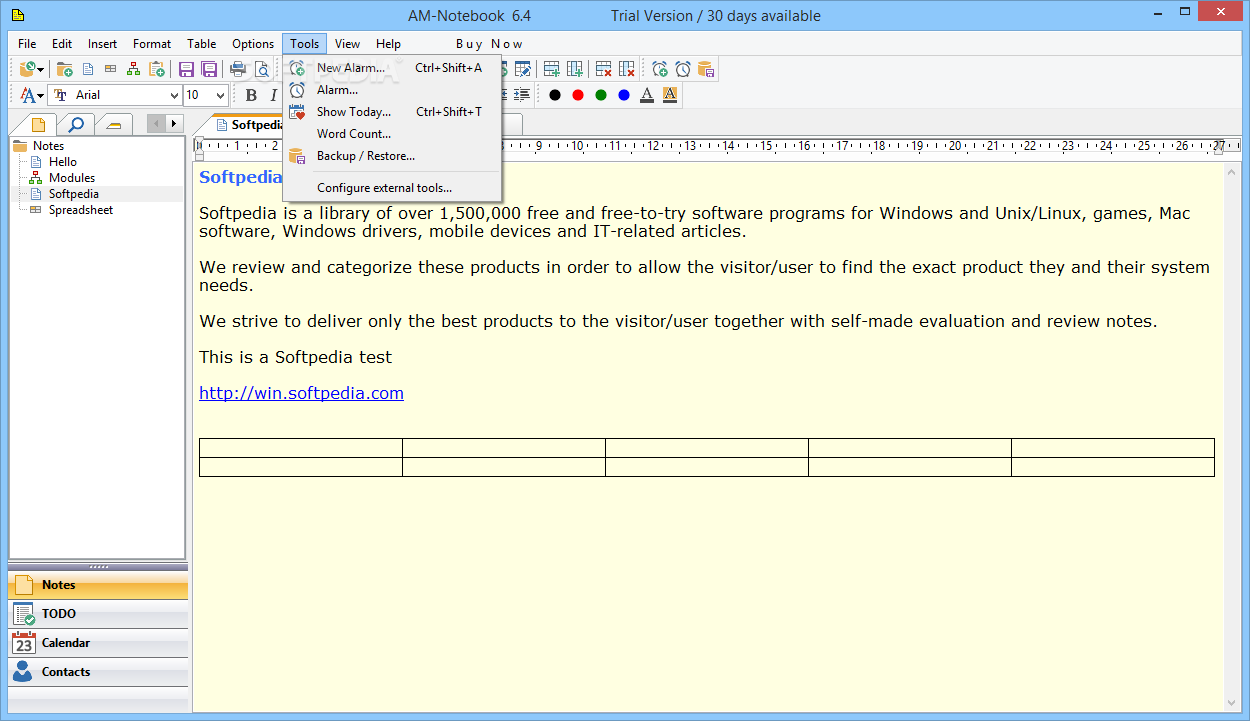Click the New Alarm toolbar icon
The image size is (1250, 721).
(659, 69)
